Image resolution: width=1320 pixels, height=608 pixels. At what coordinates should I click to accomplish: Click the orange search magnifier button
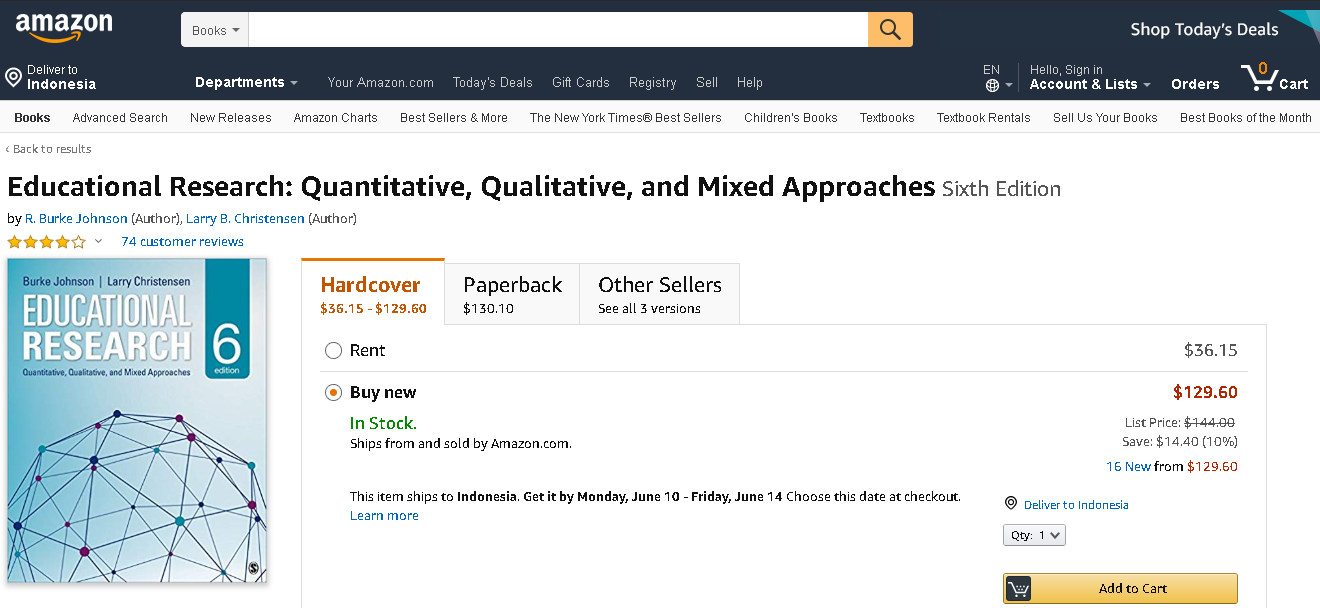coord(890,30)
